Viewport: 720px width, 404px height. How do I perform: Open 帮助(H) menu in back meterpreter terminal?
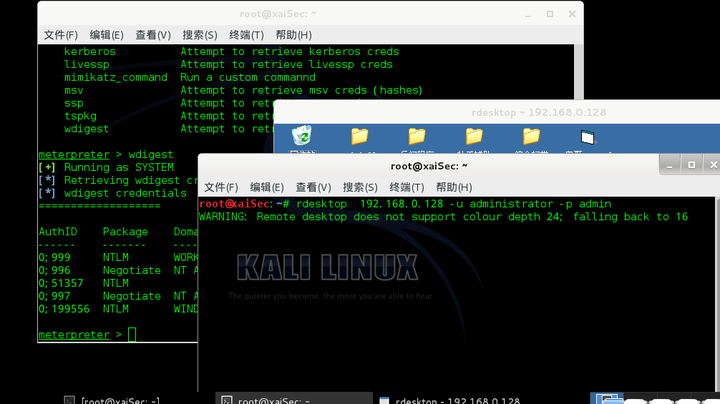pos(293,35)
